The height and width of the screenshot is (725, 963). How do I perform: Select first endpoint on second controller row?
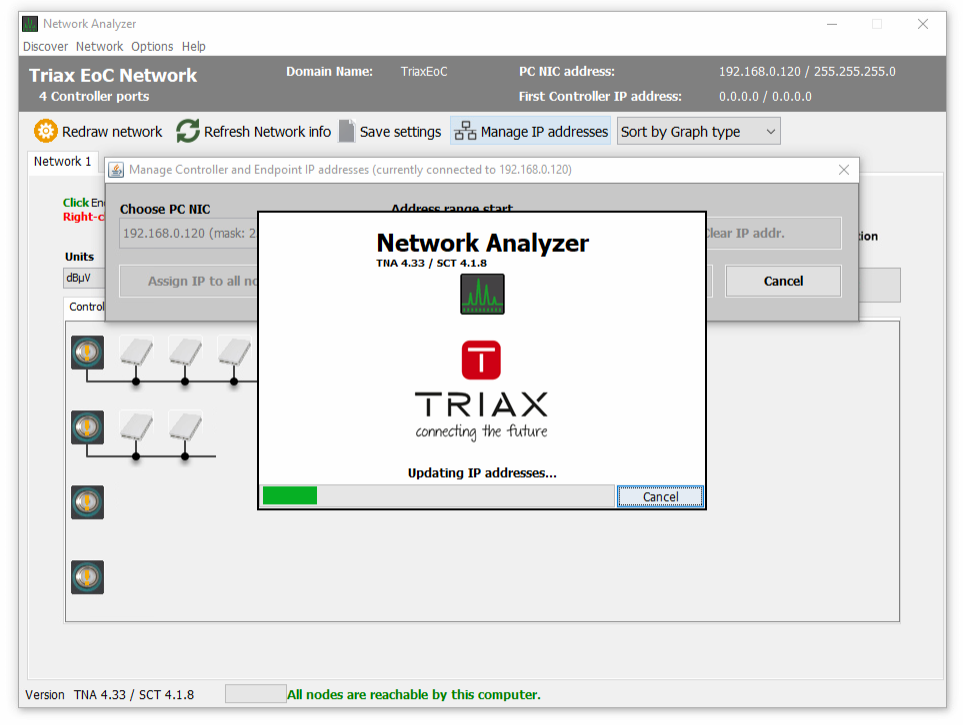pyautogui.click(x=136, y=427)
